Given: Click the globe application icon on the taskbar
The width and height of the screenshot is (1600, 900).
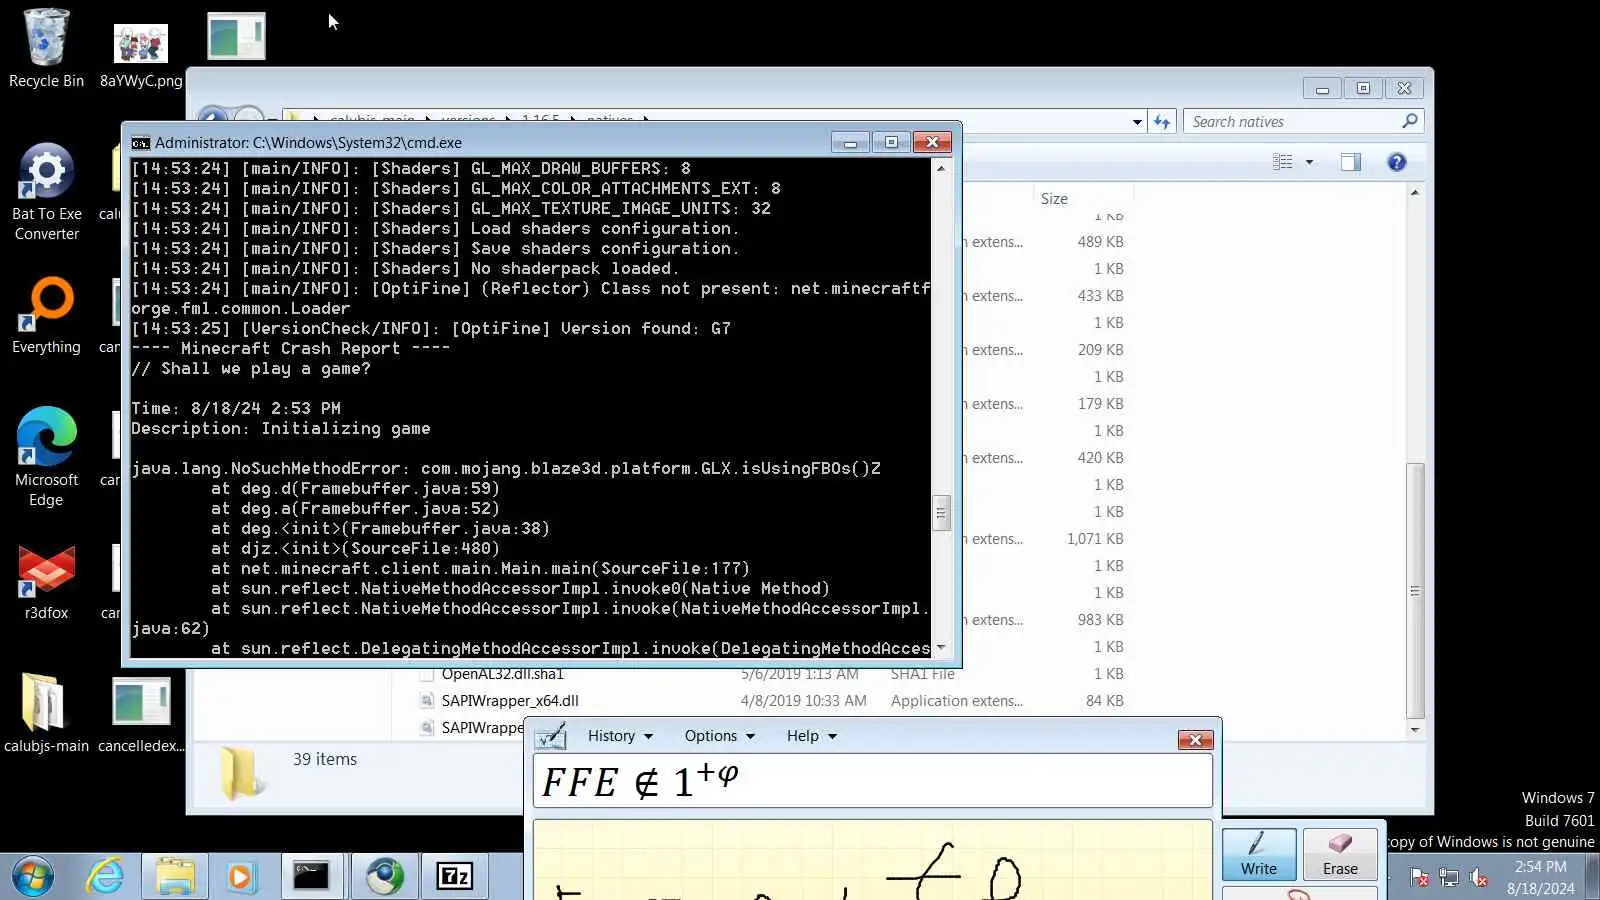Looking at the screenshot, I should point(384,876).
